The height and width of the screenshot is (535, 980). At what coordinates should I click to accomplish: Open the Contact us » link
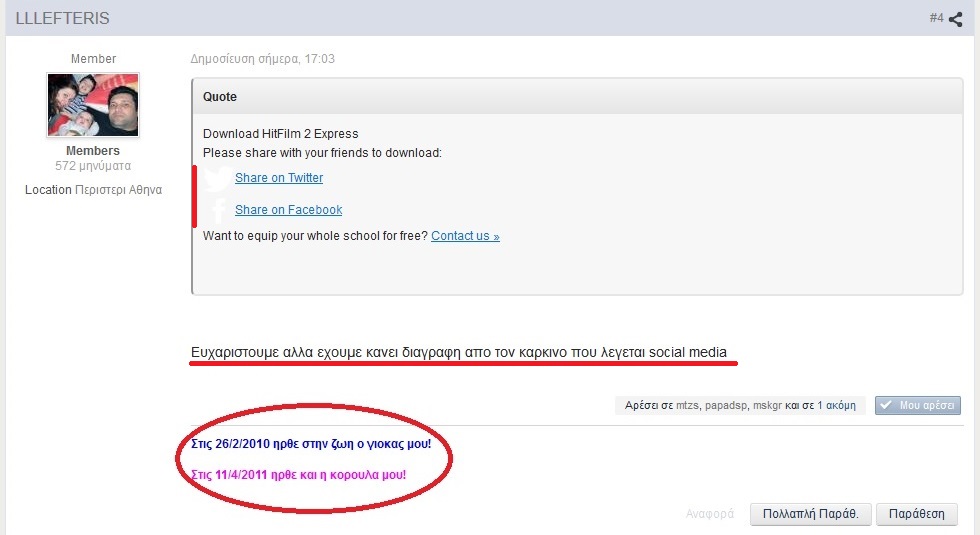[x=465, y=236]
